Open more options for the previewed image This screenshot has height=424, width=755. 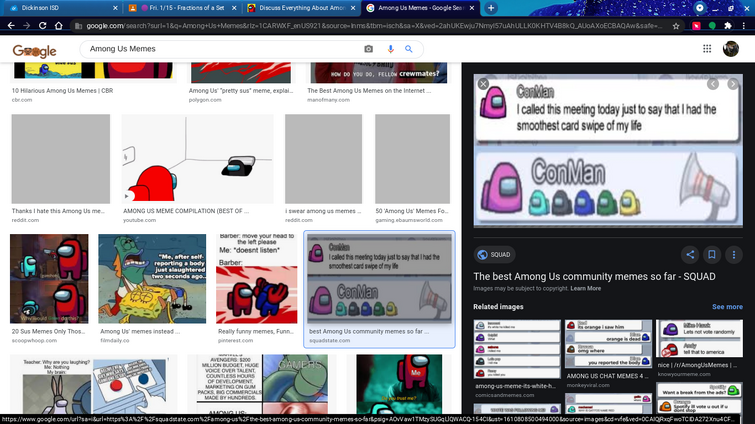coord(734,255)
